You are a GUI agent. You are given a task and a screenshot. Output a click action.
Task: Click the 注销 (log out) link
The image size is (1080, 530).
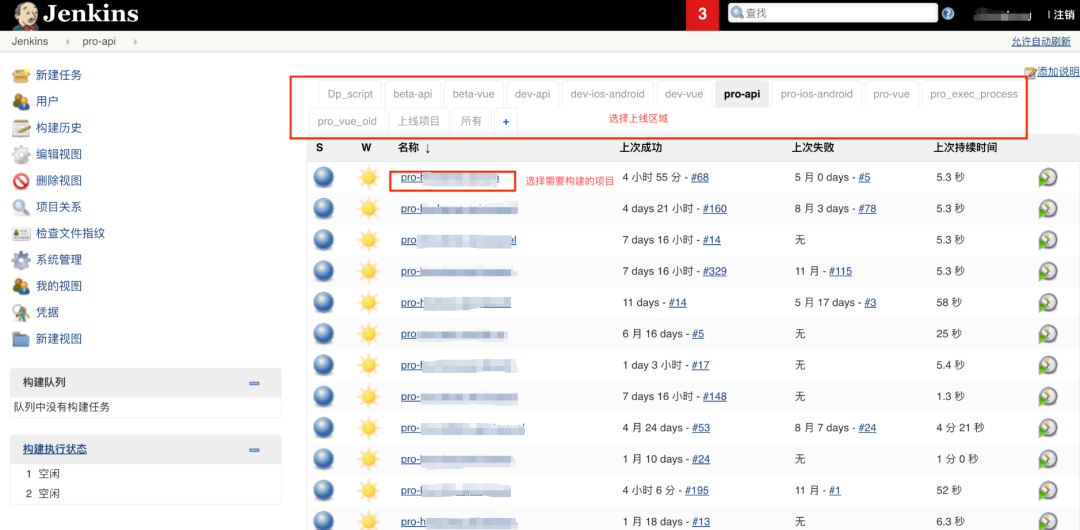coord(1064,14)
